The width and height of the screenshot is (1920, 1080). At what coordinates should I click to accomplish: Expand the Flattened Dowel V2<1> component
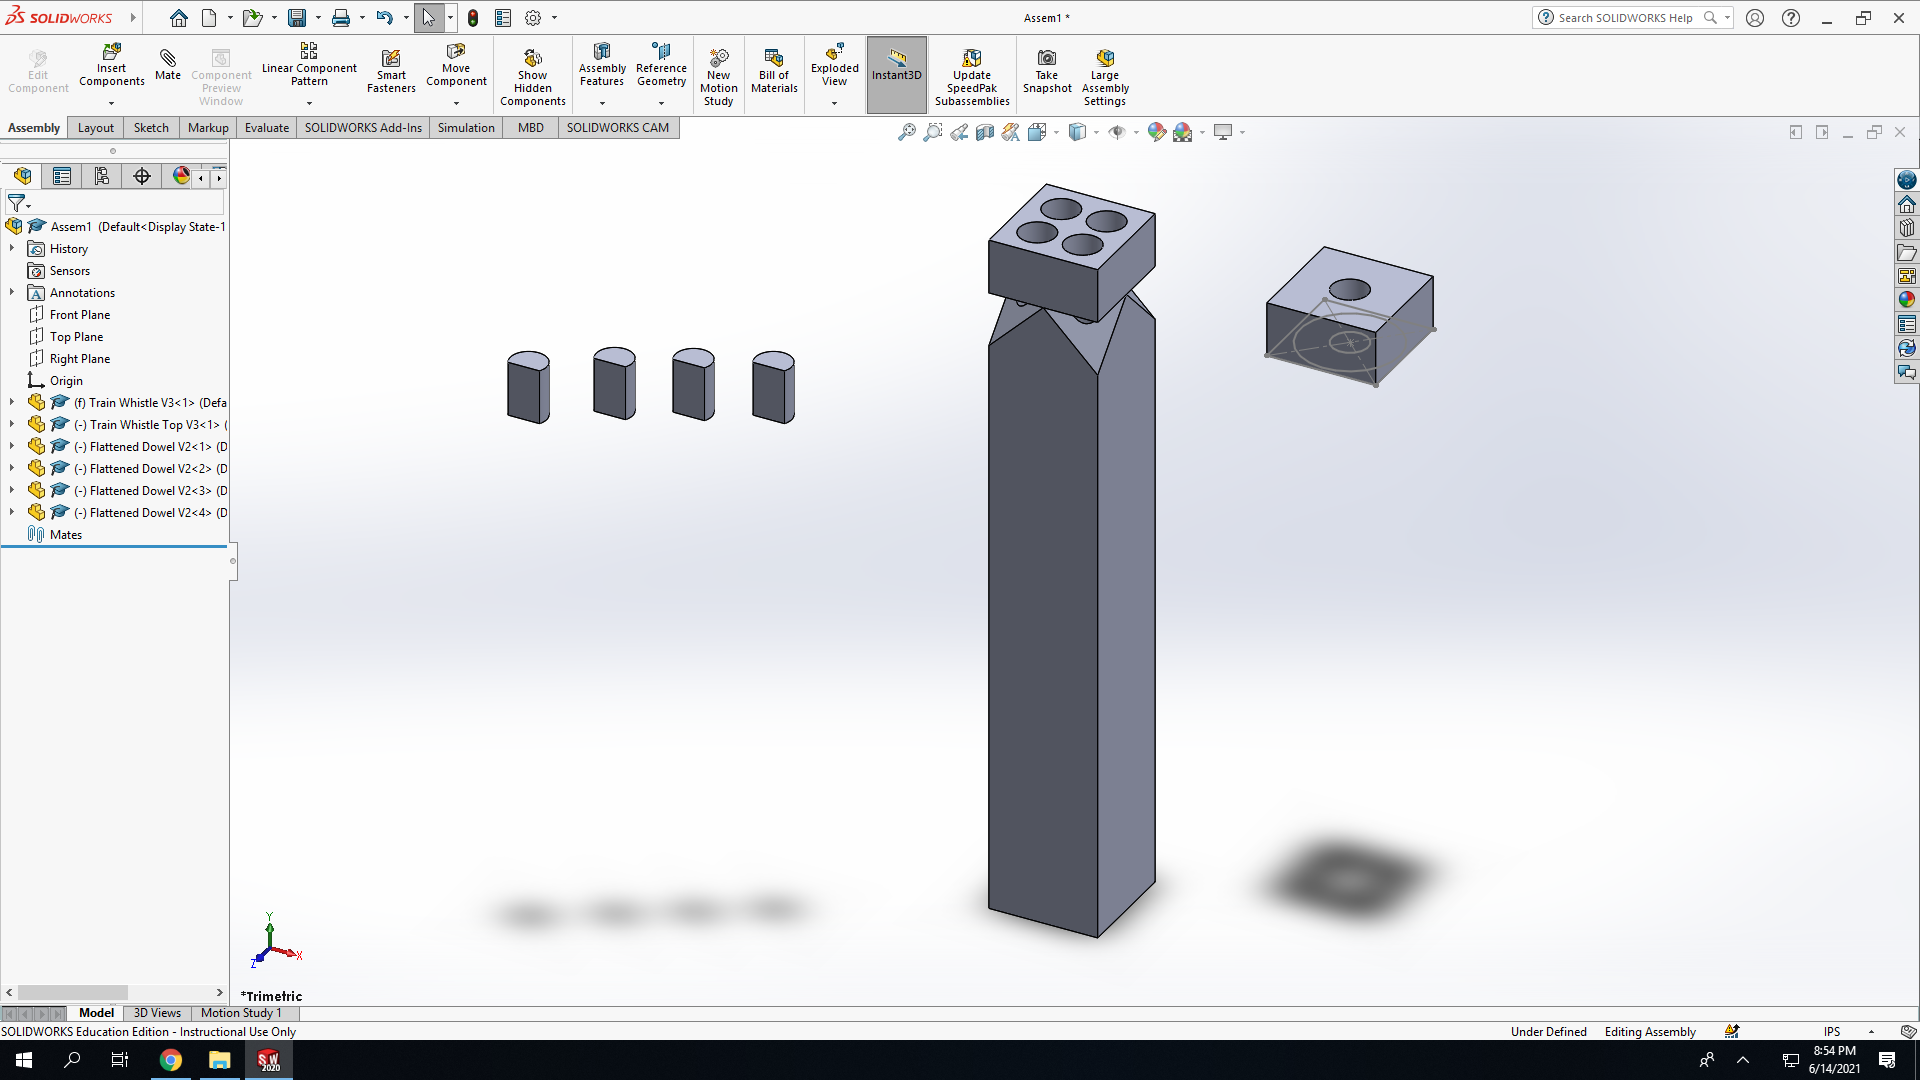[12, 446]
